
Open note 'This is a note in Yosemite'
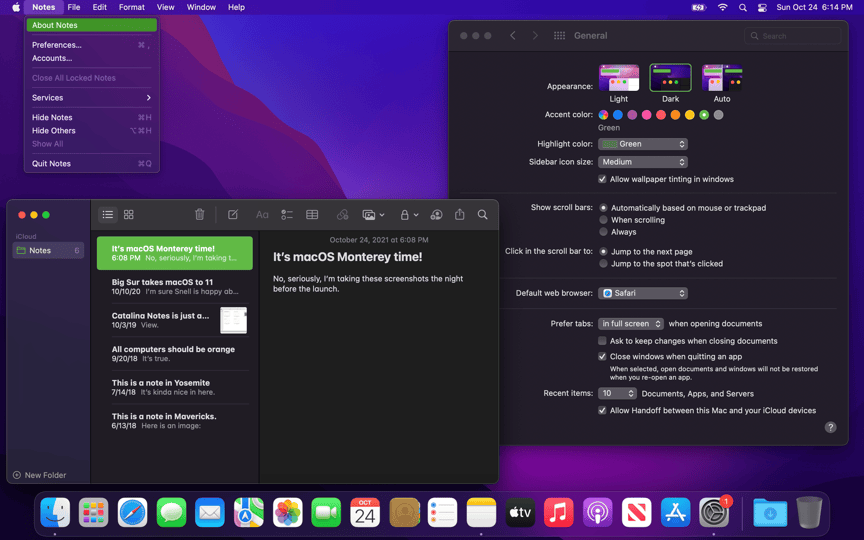click(x=175, y=387)
